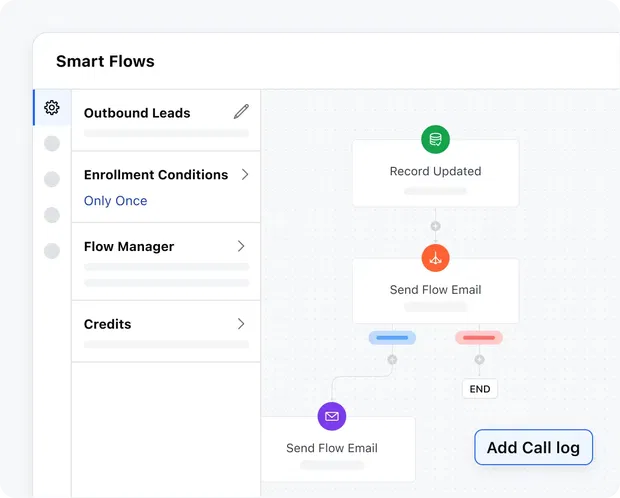This screenshot has width=620, height=498.
Task: Click the END node
Action: point(480,389)
